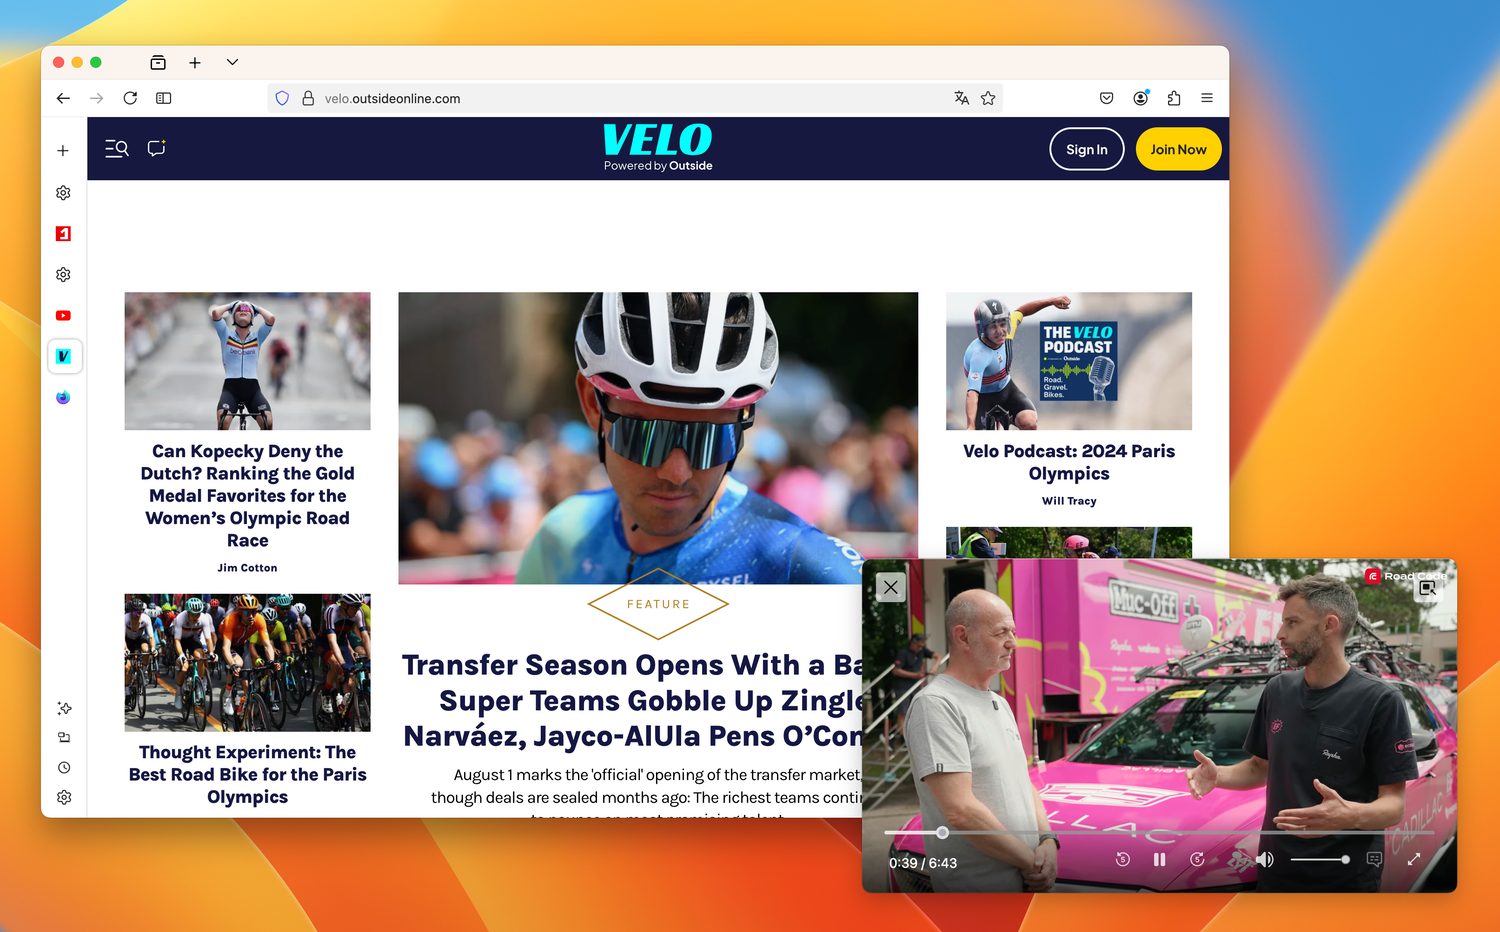Open the History clock panel in the sidebar

click(64, 768)
